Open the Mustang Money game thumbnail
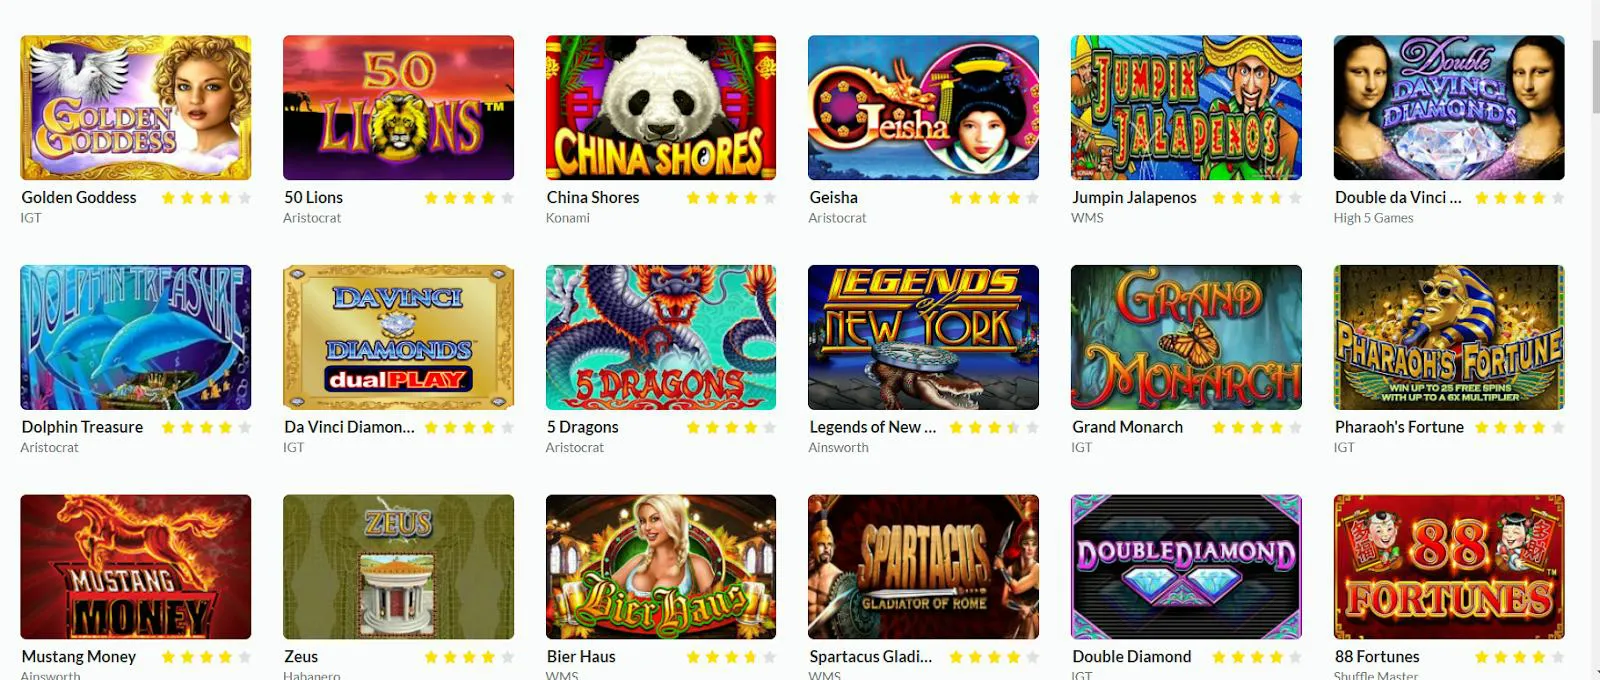 click(136, 567)
